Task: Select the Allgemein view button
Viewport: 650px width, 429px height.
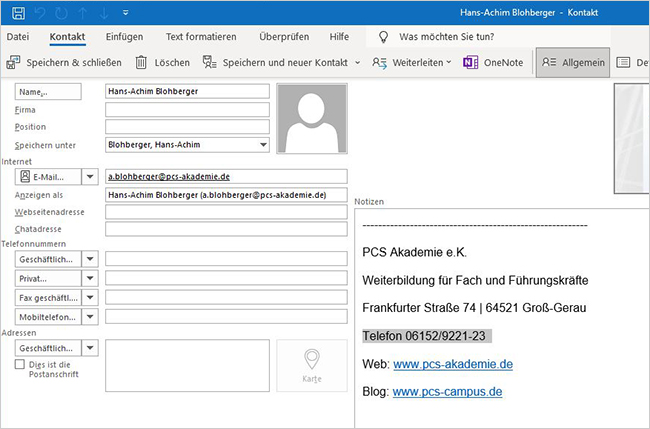Action: click(x=573, y=63)
